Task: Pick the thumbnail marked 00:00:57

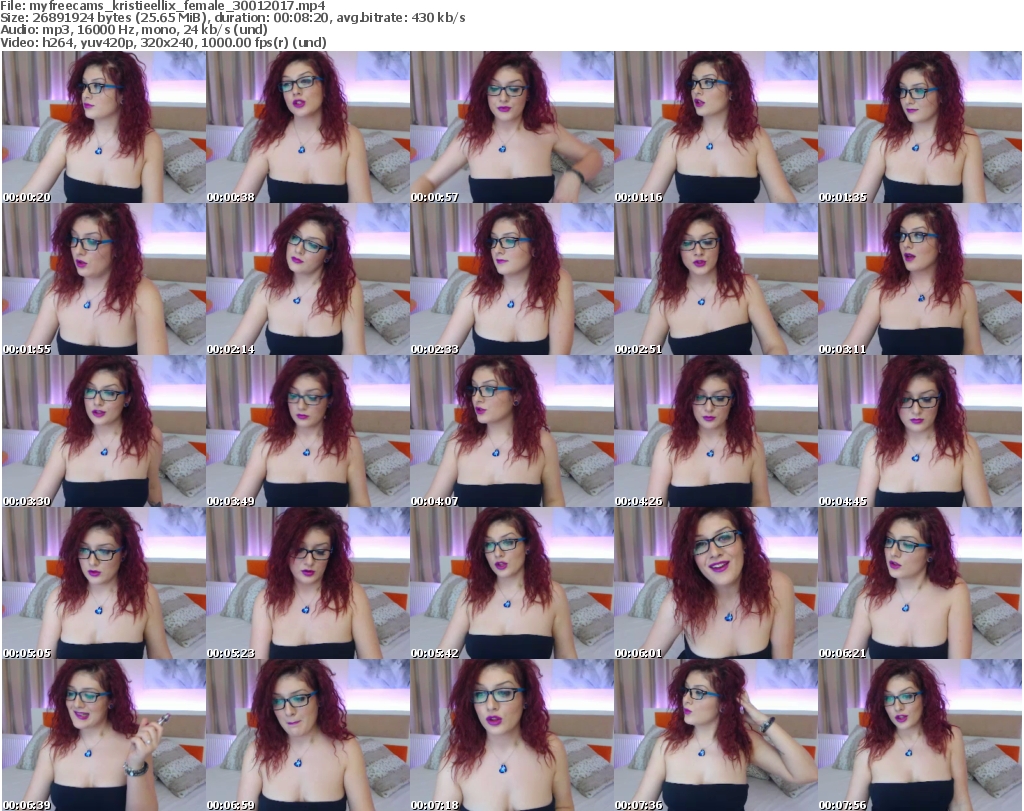Action: (512, 127)
